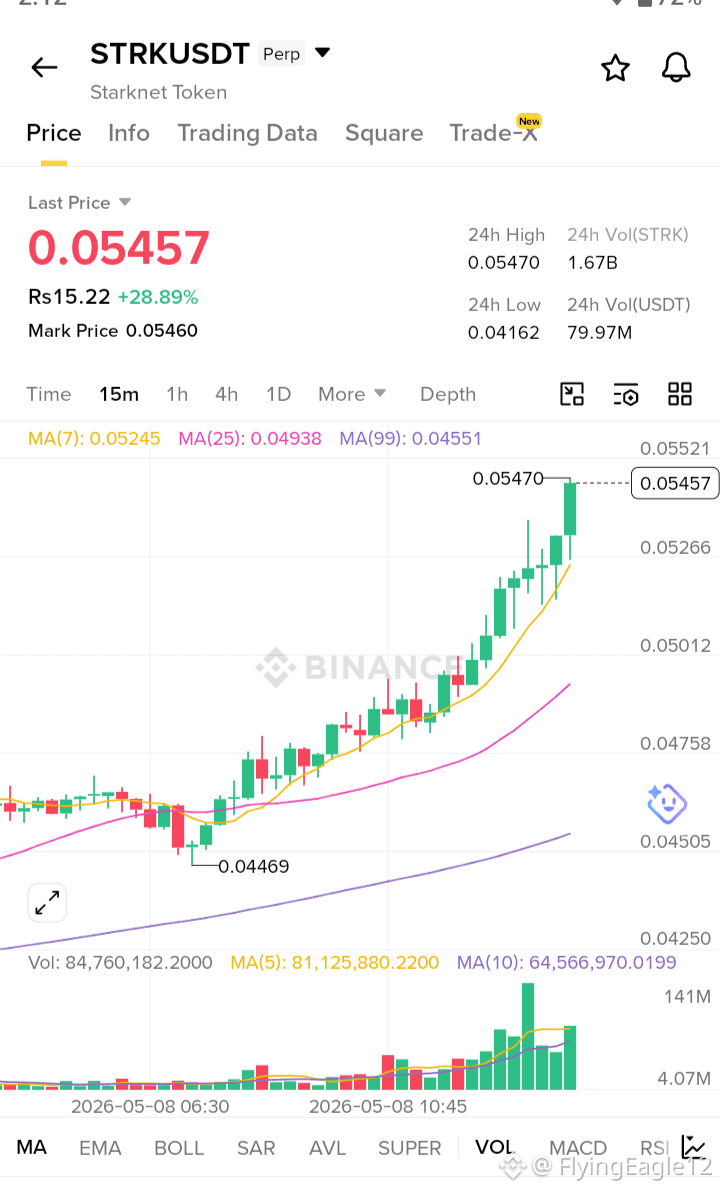Tap the 24h Vol(USDT) value 79.97M

[599, 333]
